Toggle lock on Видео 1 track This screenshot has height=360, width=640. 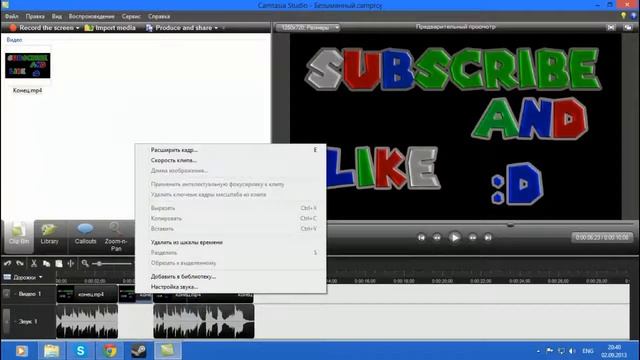6,294
